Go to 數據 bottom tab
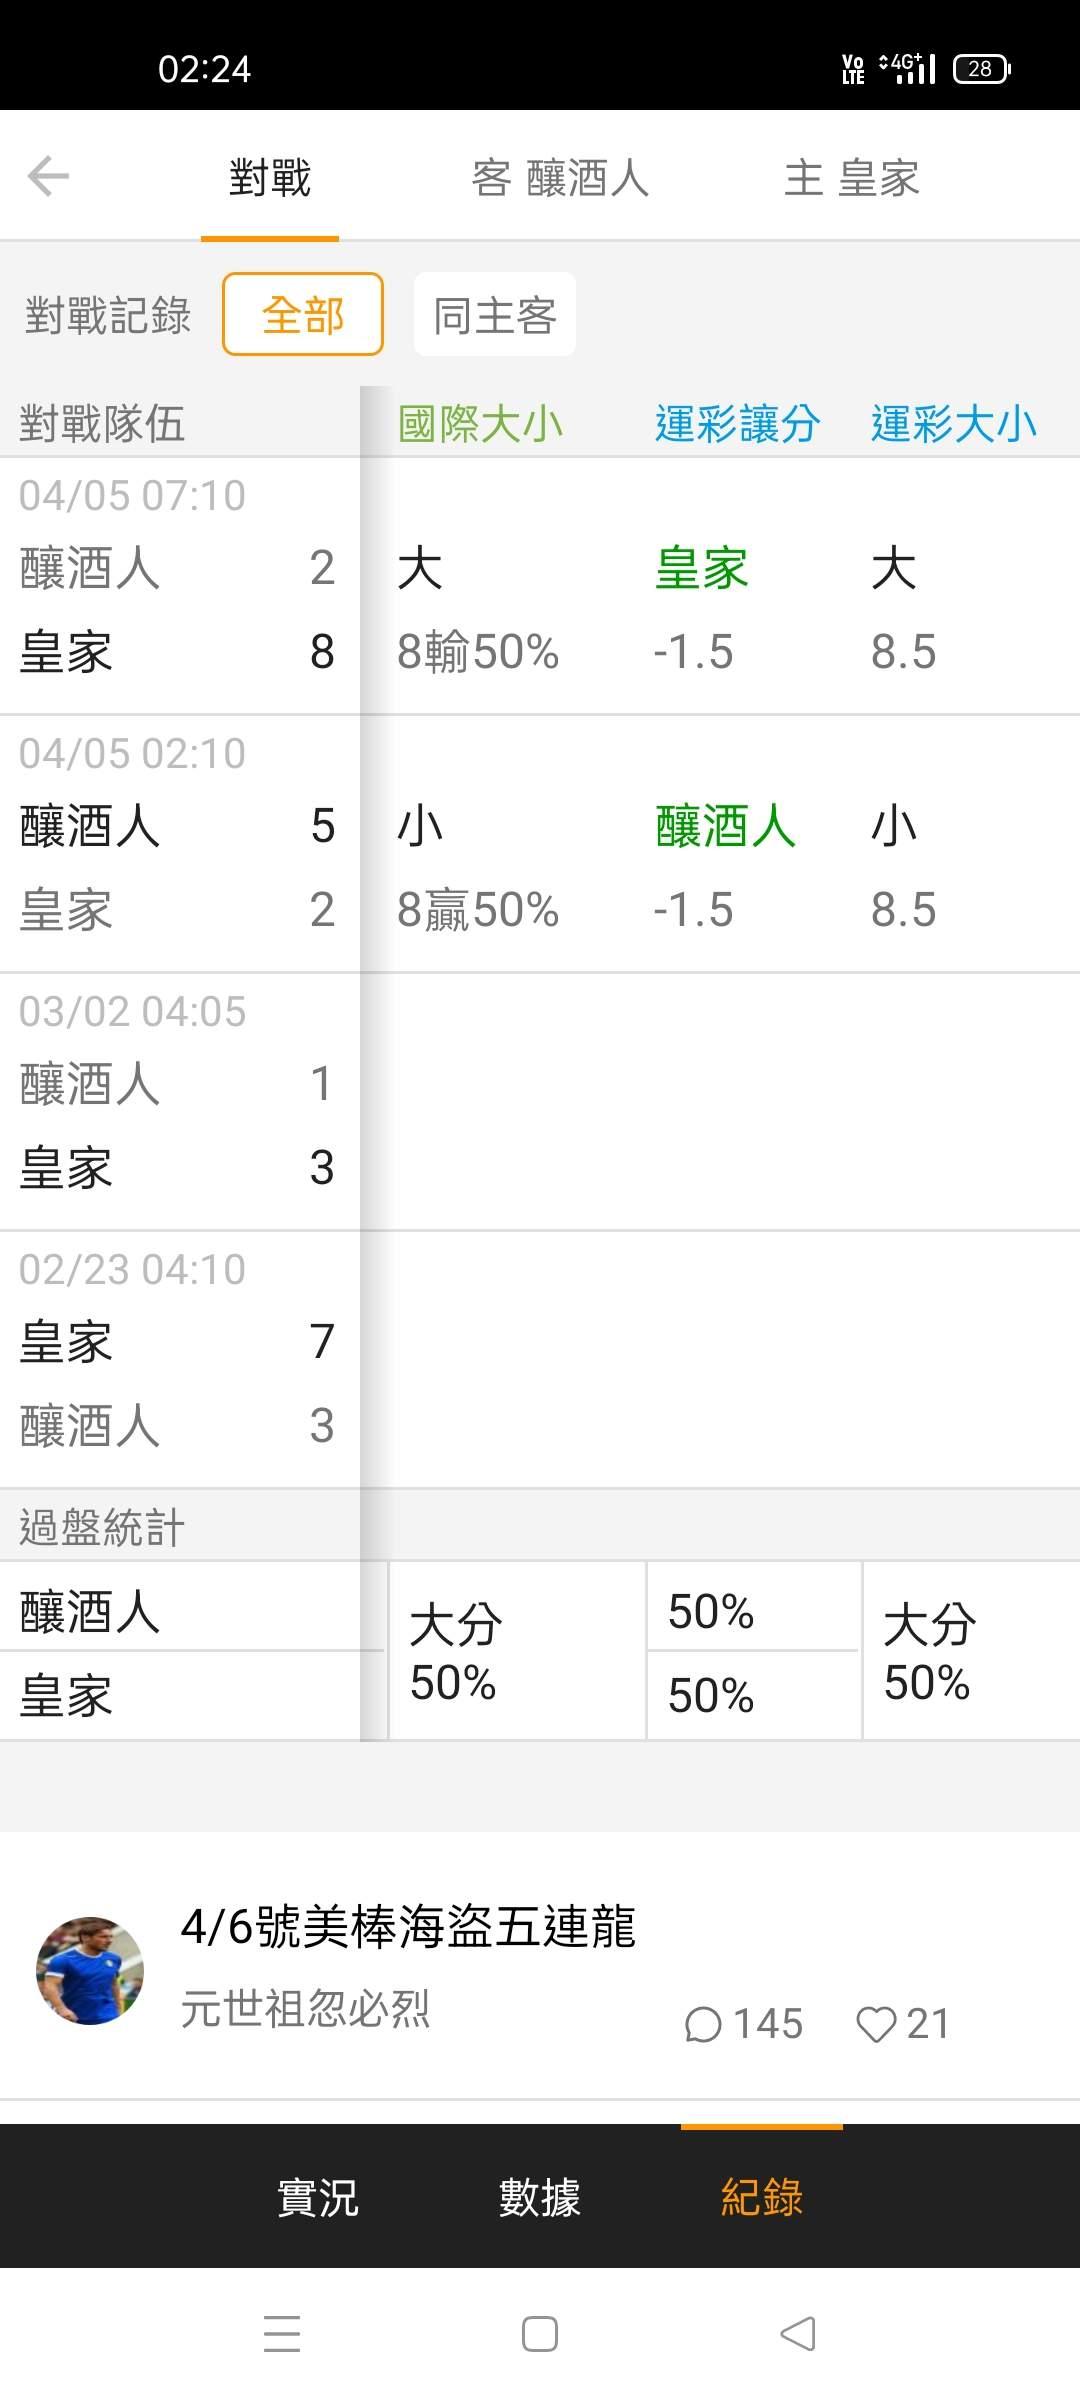 click(540, 2197)
